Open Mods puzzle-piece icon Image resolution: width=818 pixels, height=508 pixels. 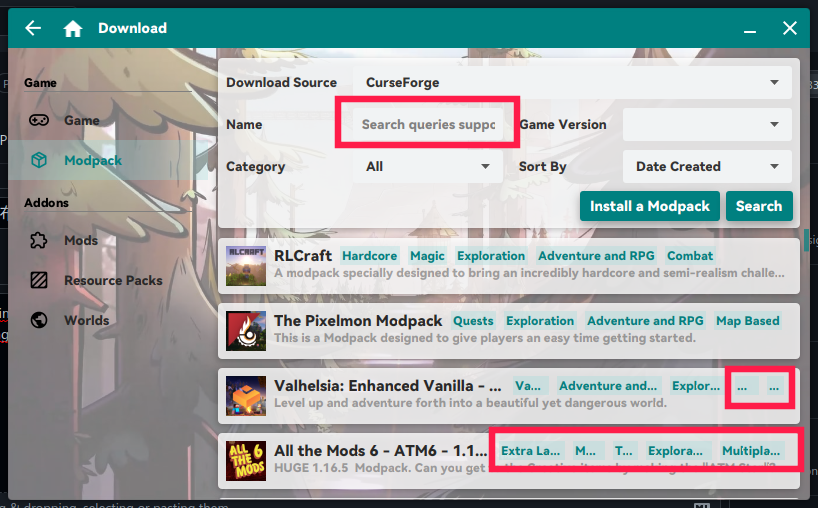point(39,240)
